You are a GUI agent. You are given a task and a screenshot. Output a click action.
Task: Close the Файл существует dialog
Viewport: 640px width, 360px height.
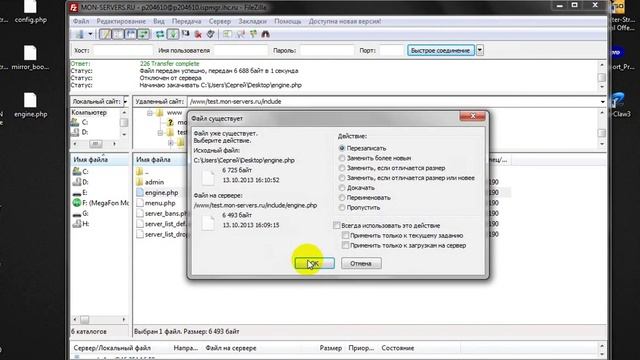(x=473, y=116)
